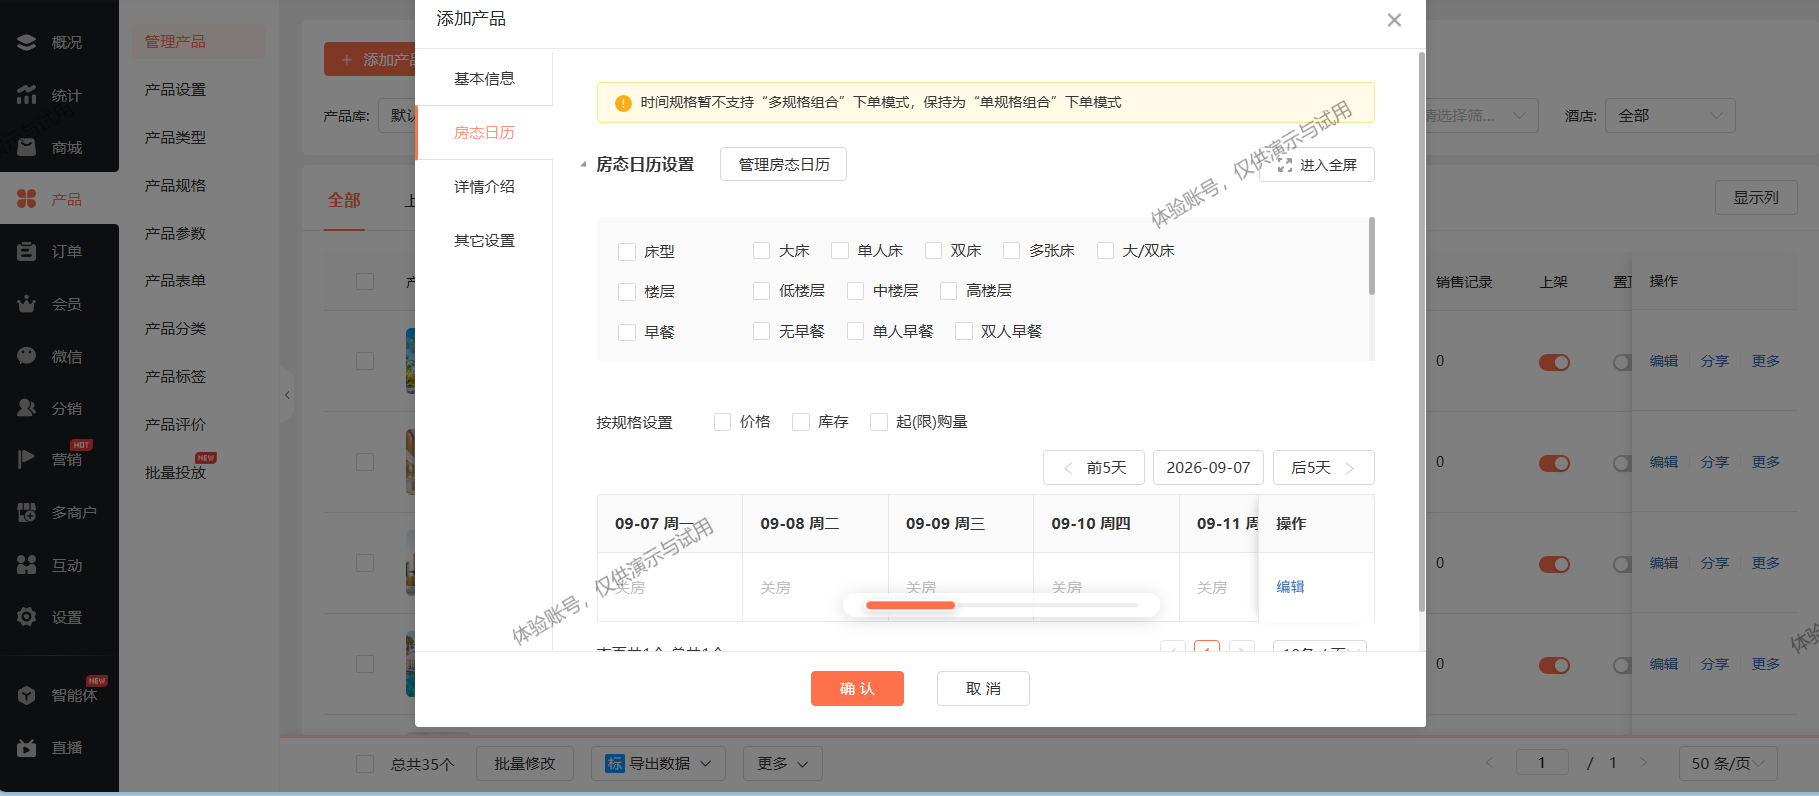Collapse the 房态日历设置 section triangle

point(583,165)
